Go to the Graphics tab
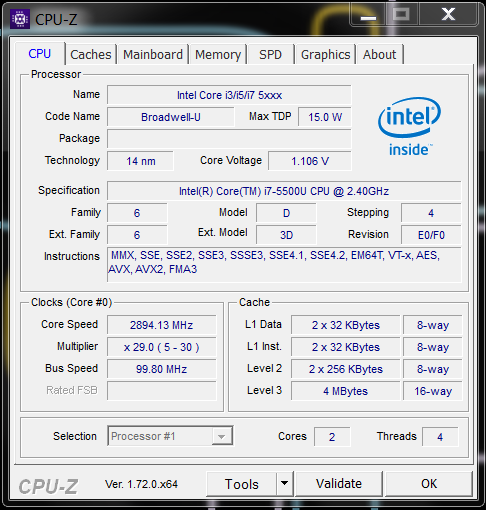The height and width of the screenshot is (510, 486). [325, 54]
